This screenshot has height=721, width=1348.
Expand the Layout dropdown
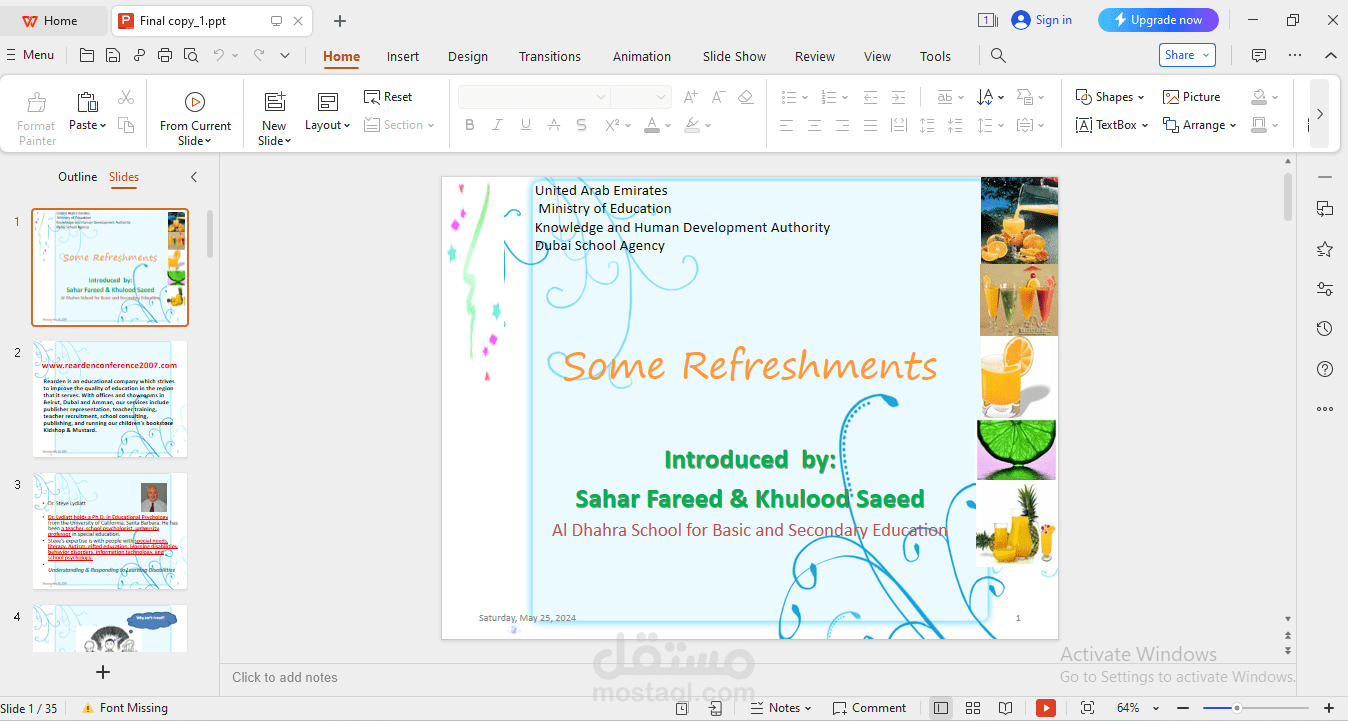327,125
